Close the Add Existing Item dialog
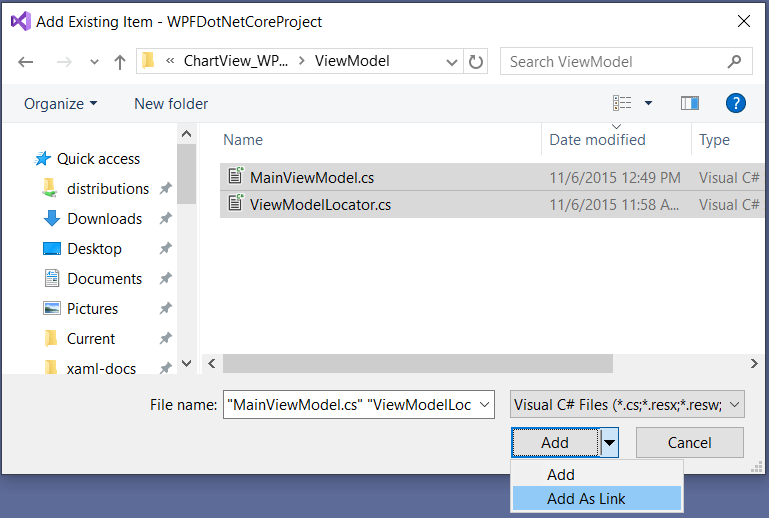 pos(744,21)
